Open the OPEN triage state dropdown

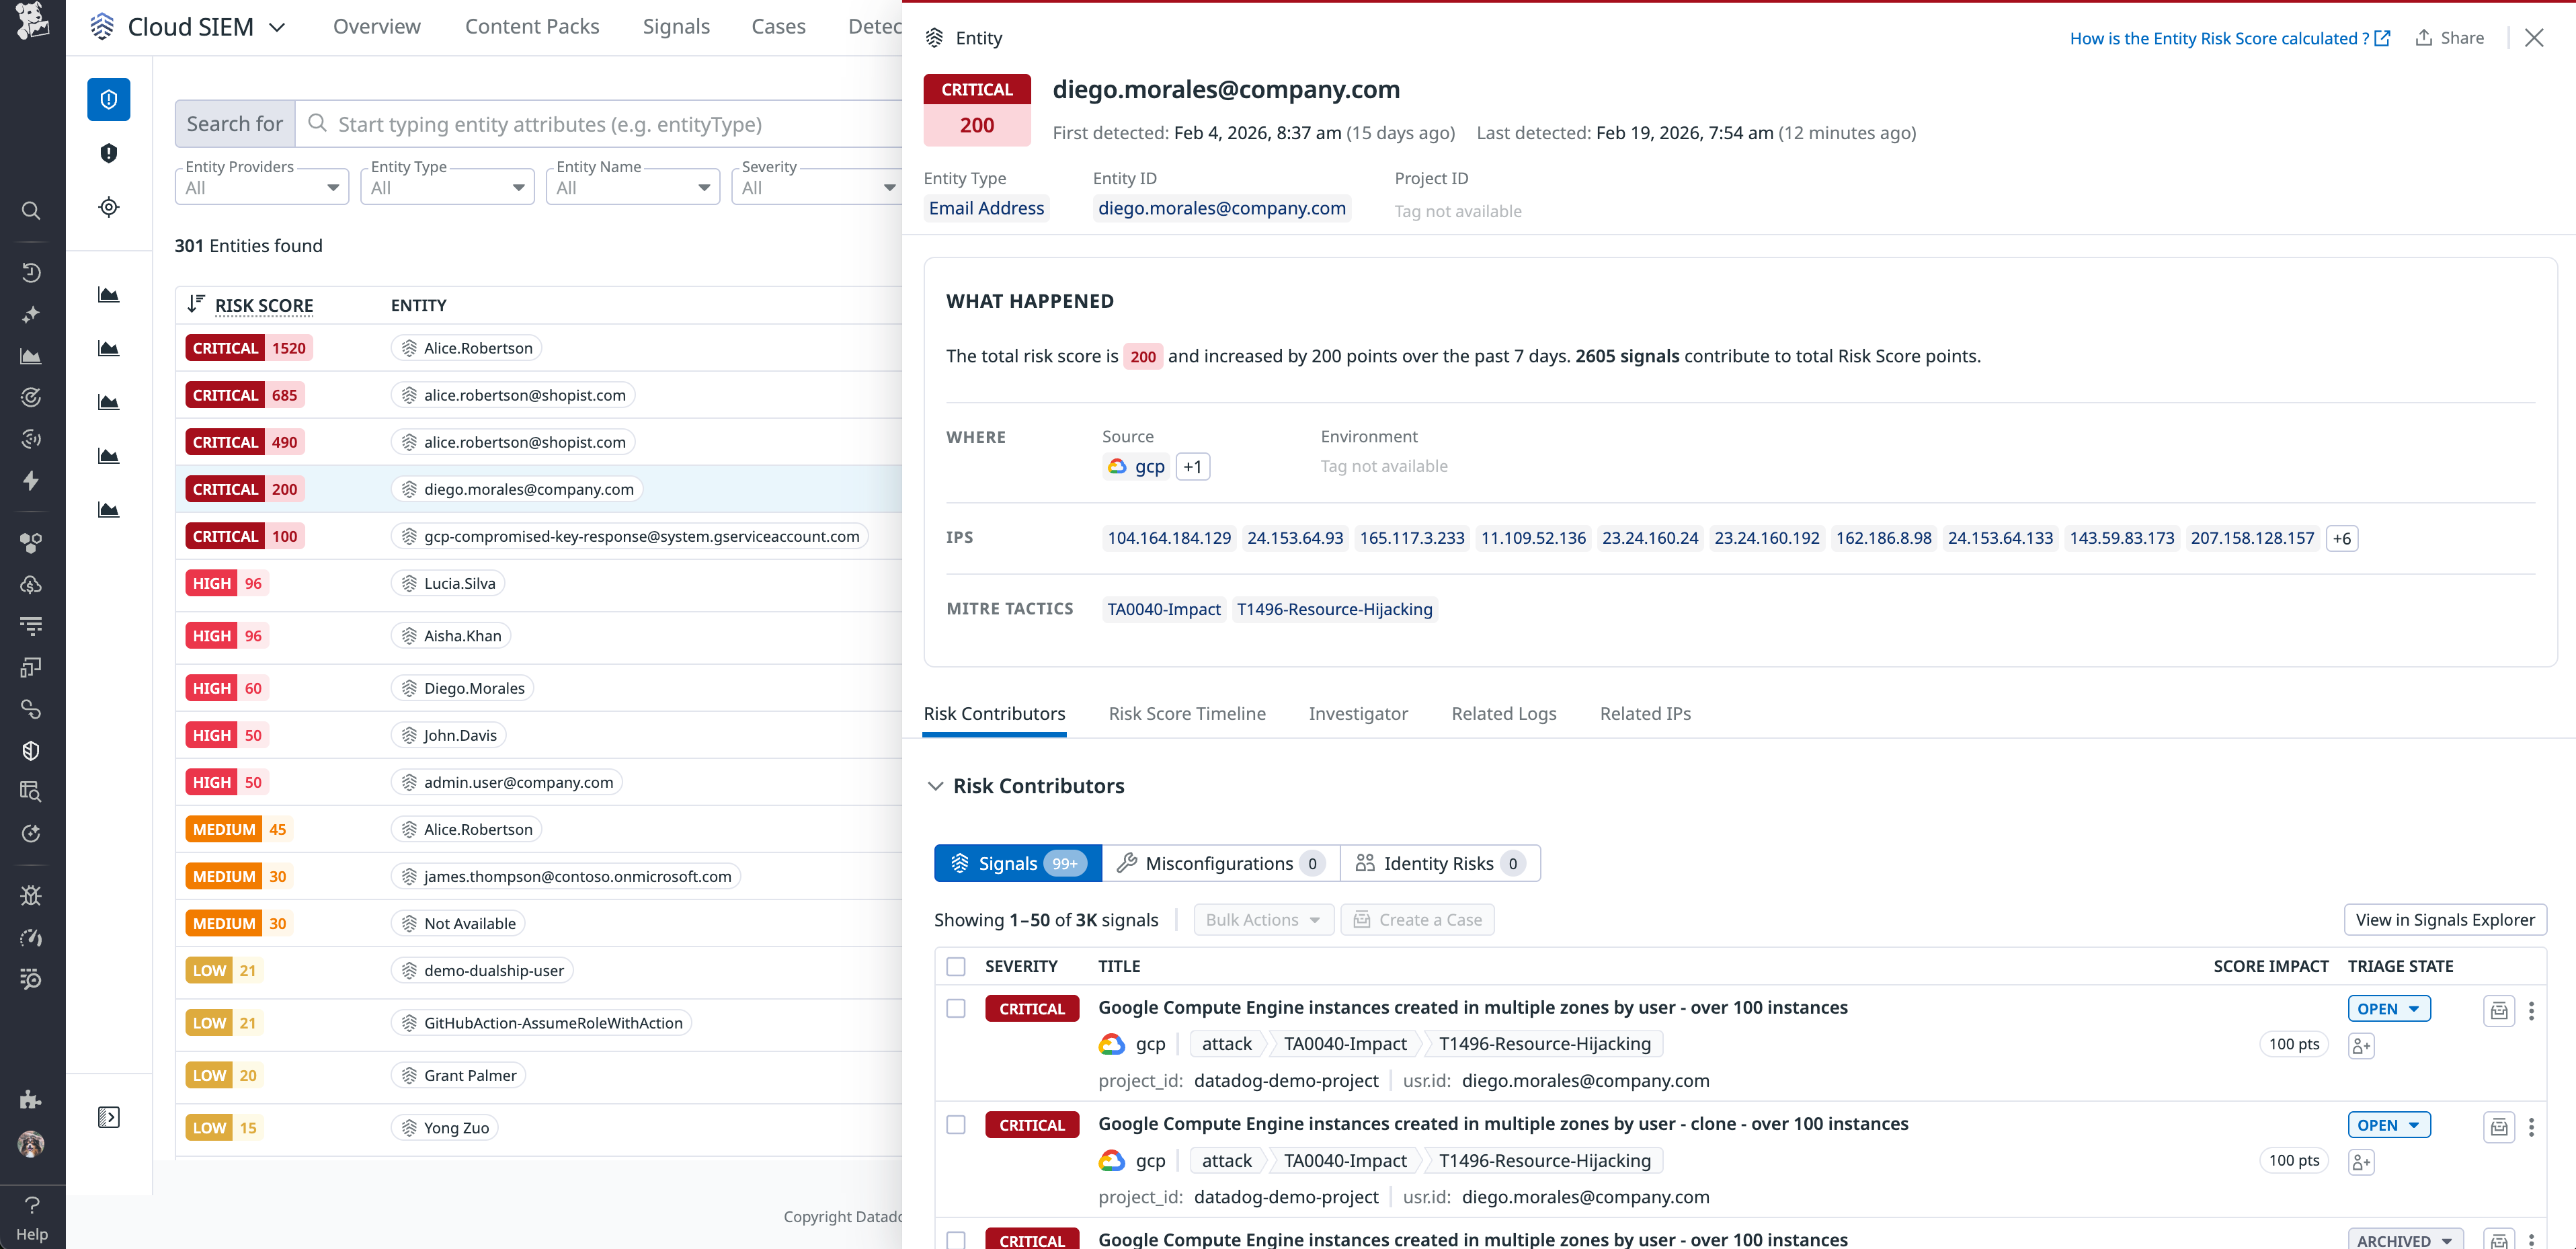click(2389, 1008)
